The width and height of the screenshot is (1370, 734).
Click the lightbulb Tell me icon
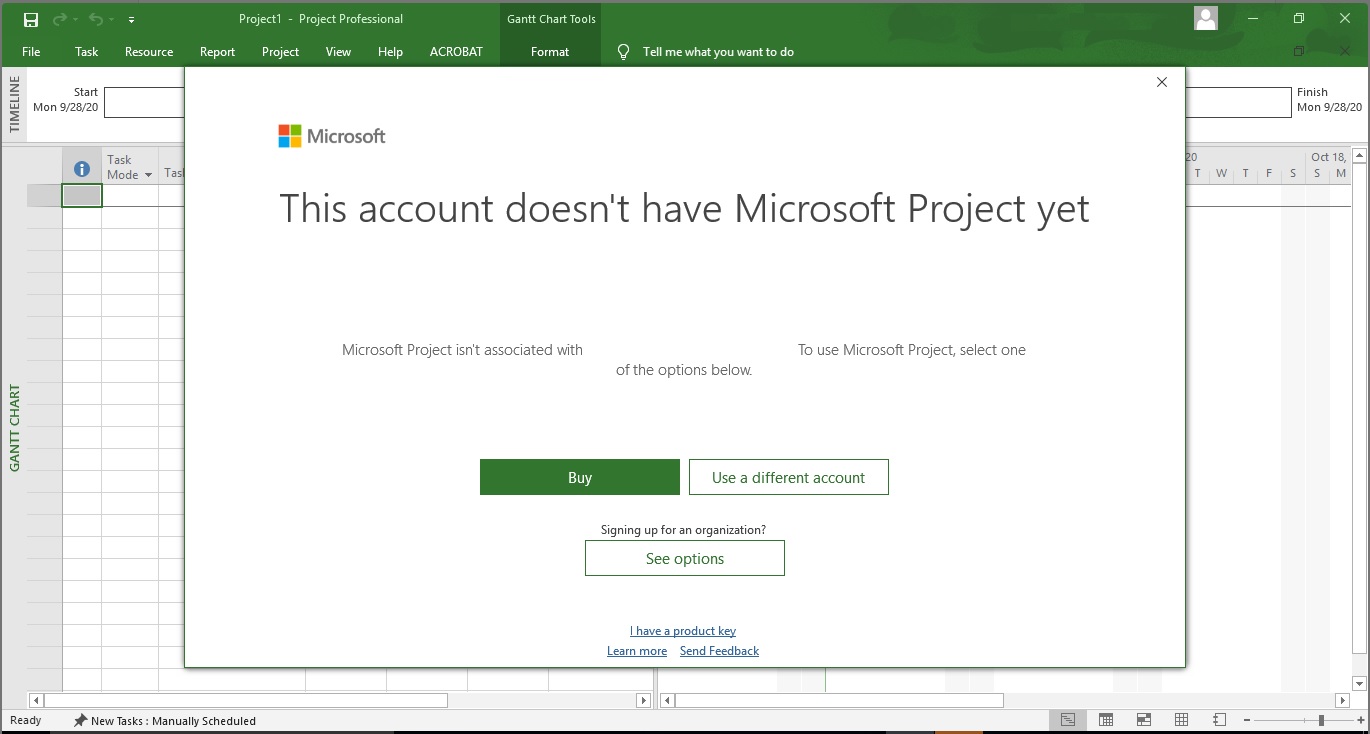(623, 51)
